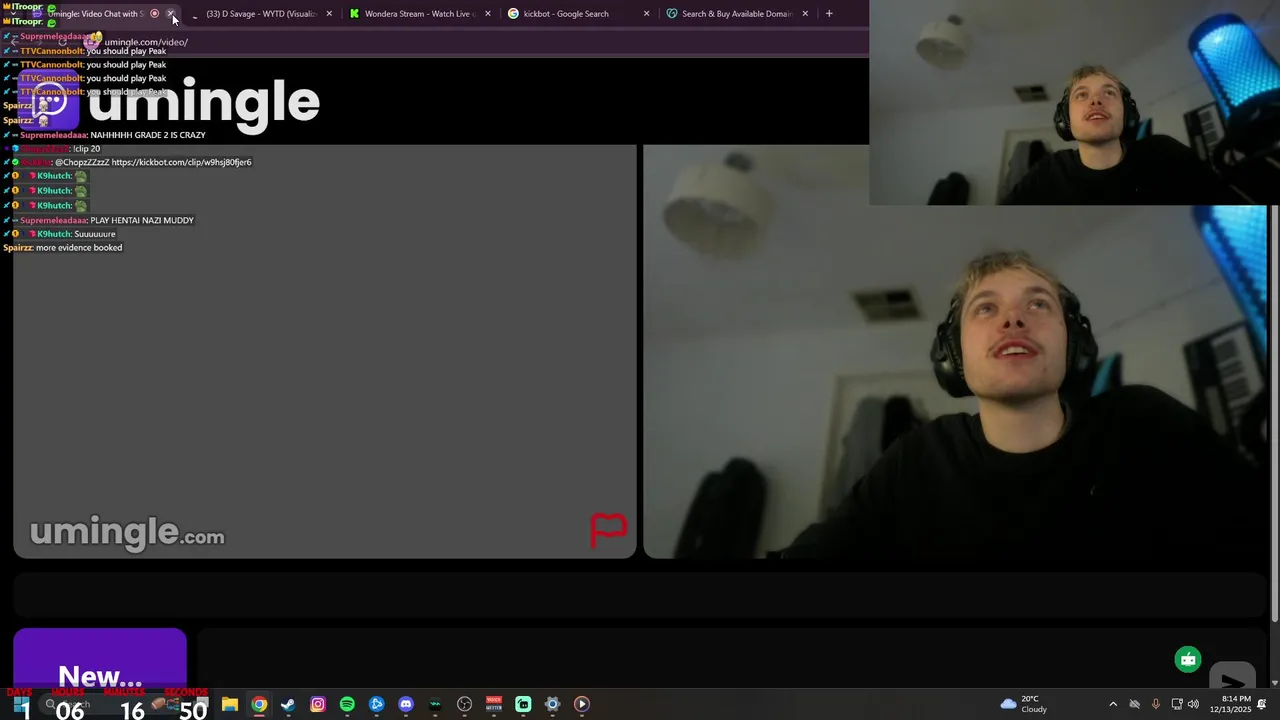
Task: Switch to the Search & Buy Available Domain tab
Action: pos(737,14)
